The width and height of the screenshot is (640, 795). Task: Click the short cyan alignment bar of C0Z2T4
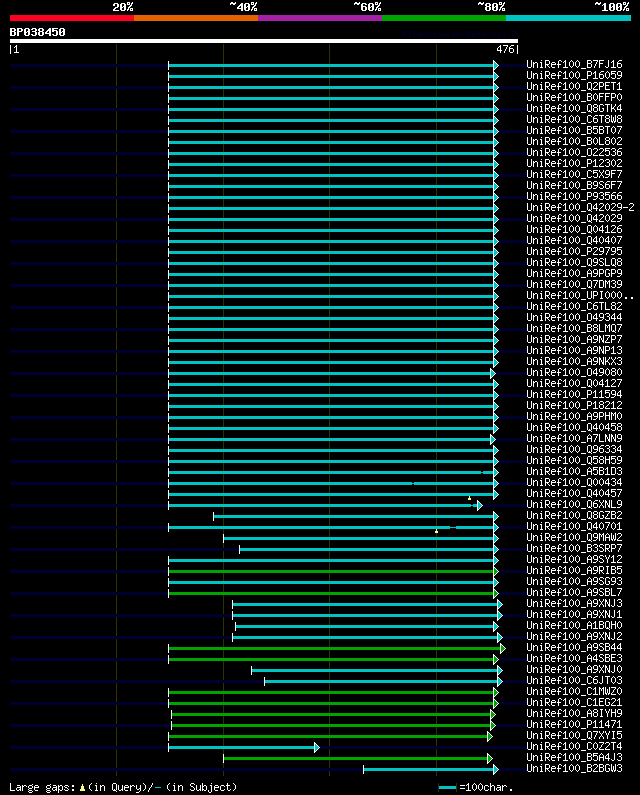point(244,747)
